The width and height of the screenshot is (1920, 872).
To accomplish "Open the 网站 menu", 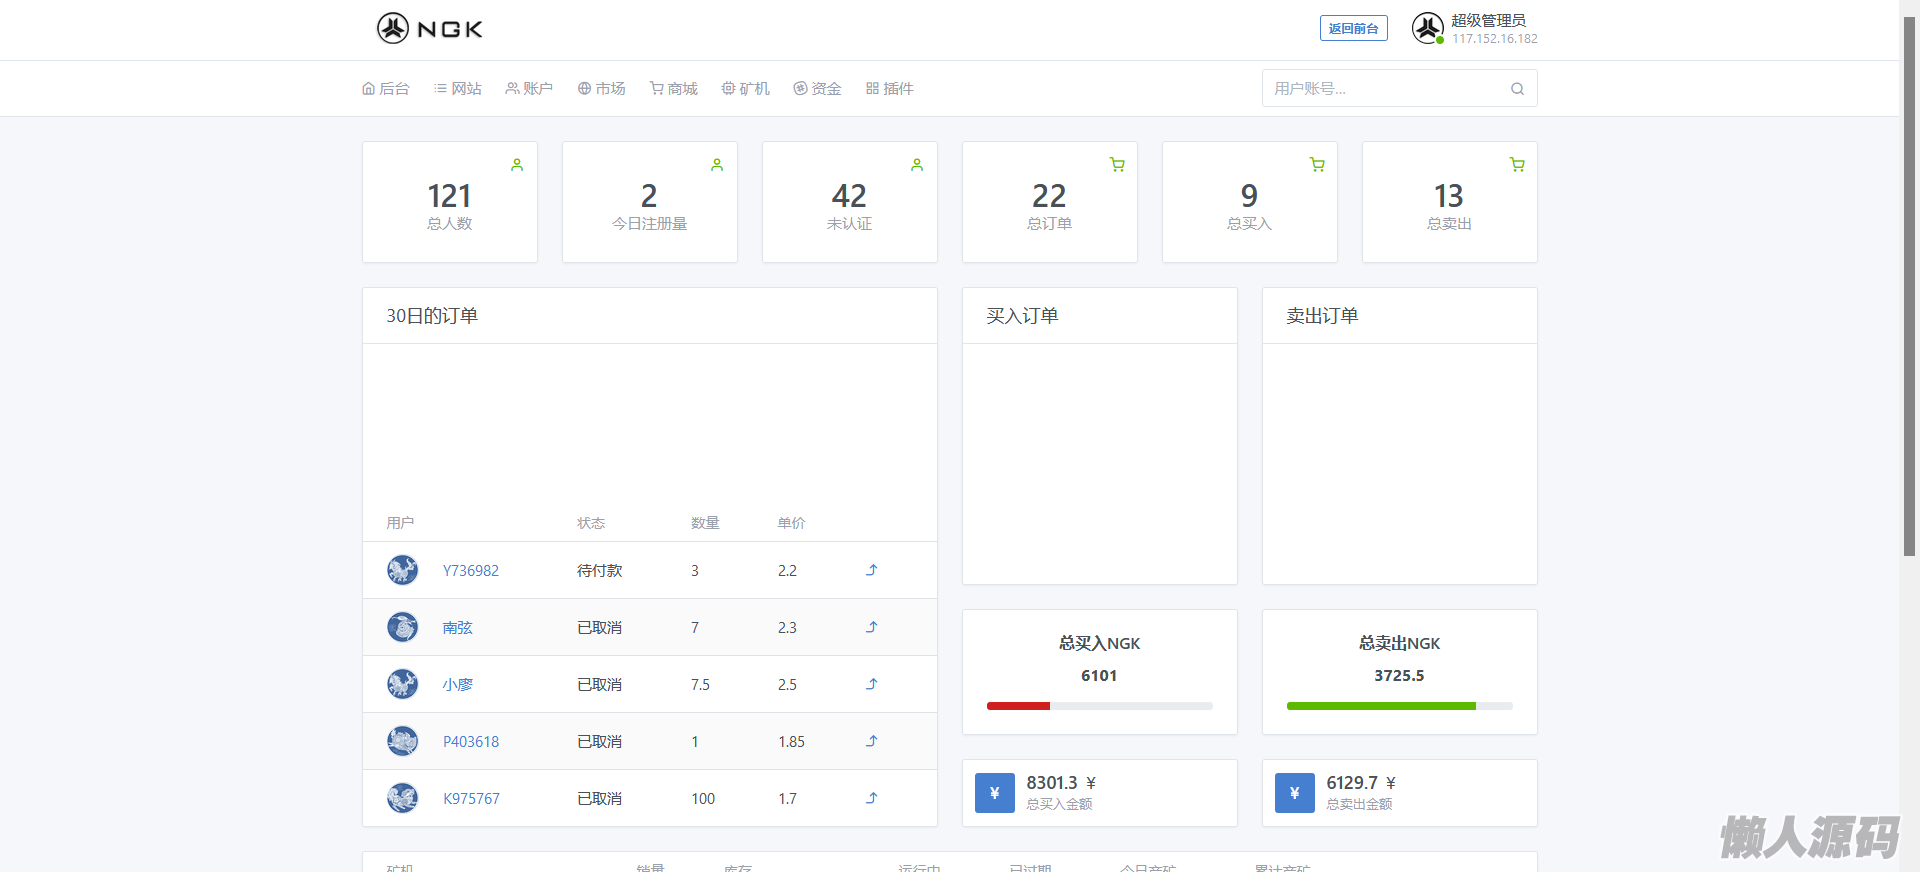I will tap(458, 89).
